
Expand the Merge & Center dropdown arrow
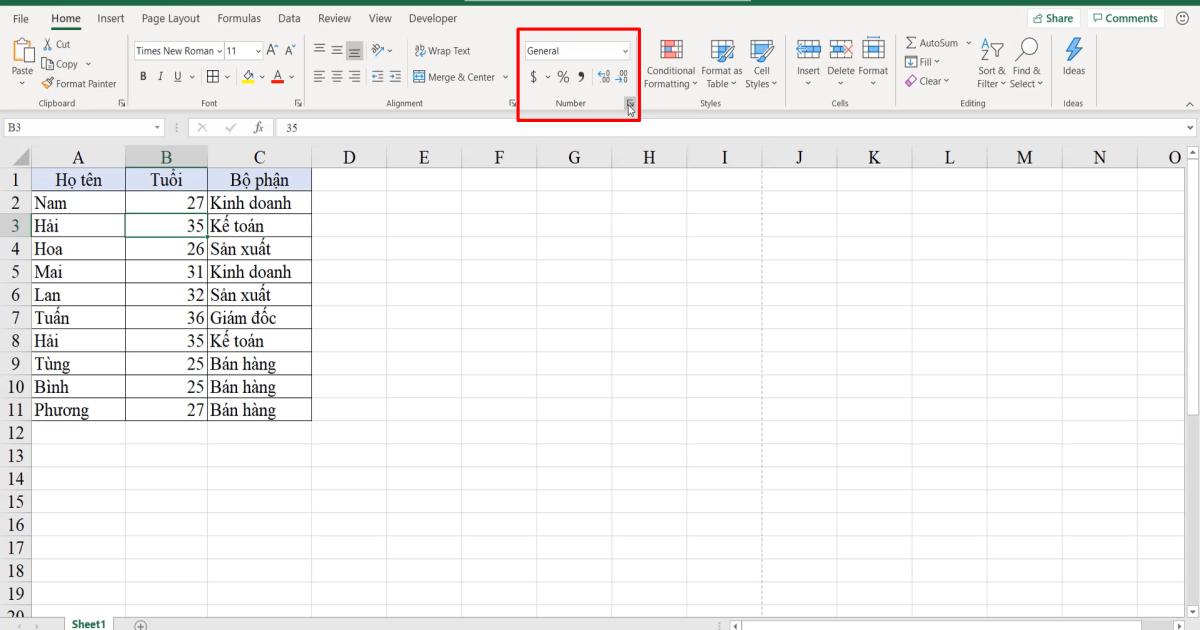[505, 76]
